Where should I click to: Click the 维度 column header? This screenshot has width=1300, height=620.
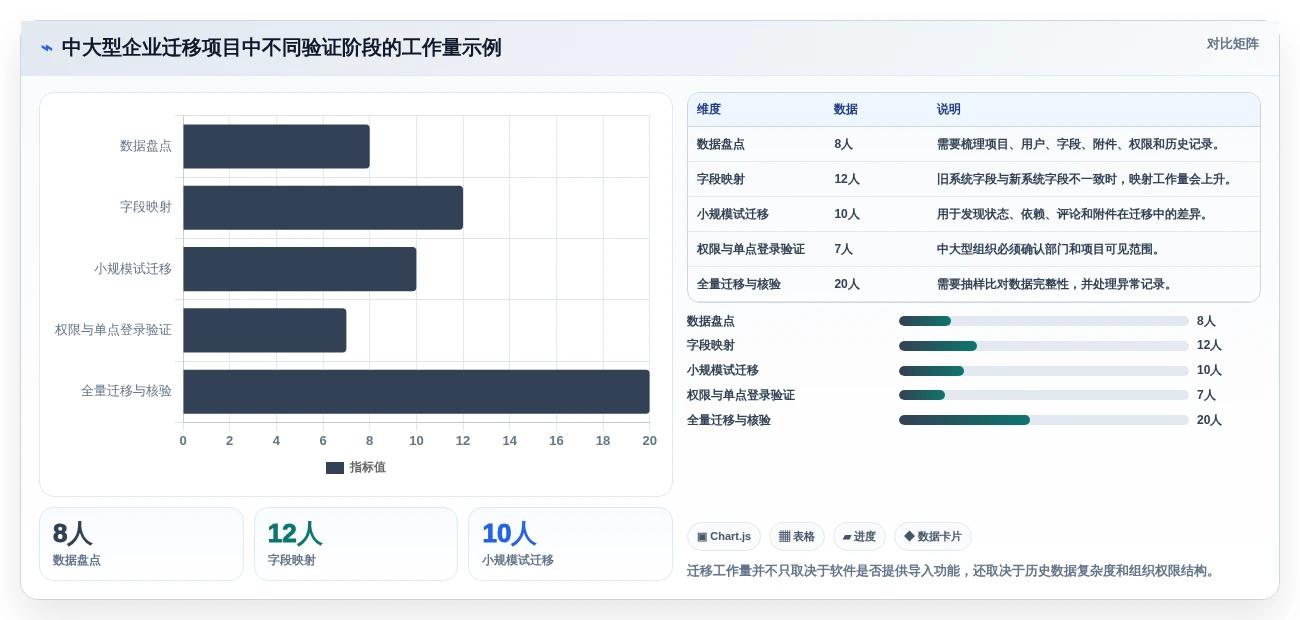pyautogui.click(x=709, y=110)
